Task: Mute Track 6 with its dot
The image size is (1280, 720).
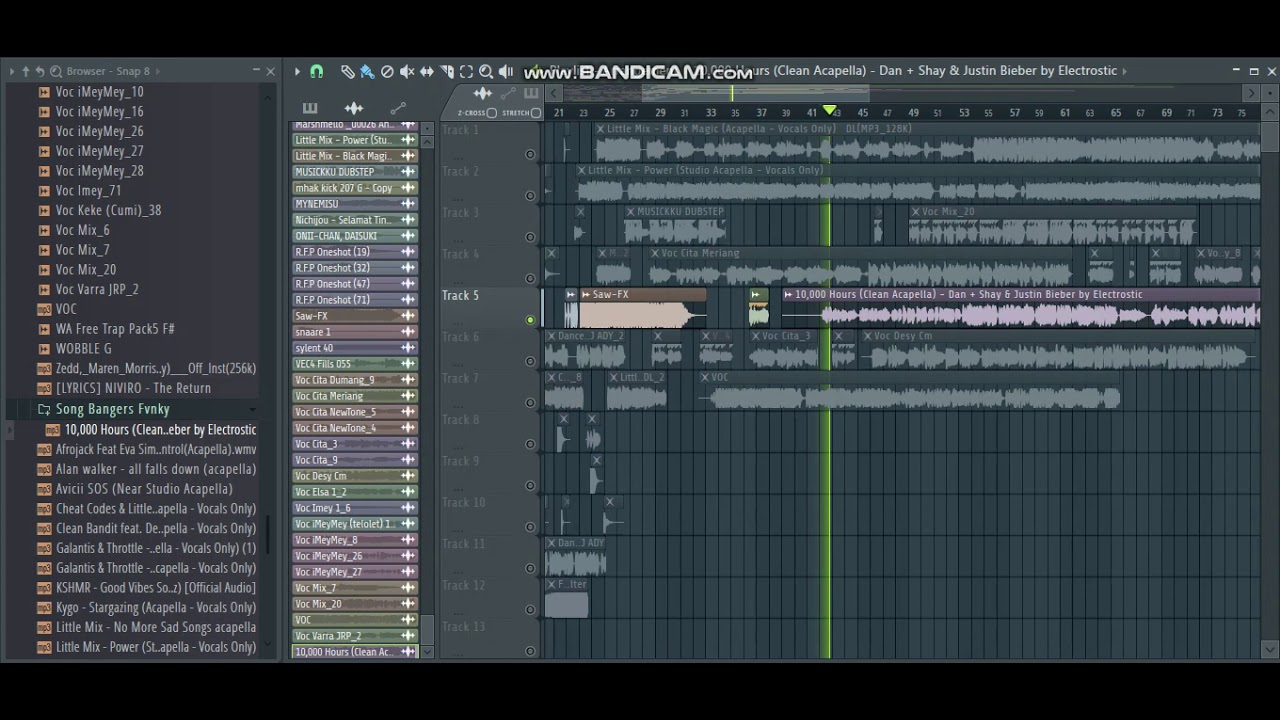Action: 530,361
